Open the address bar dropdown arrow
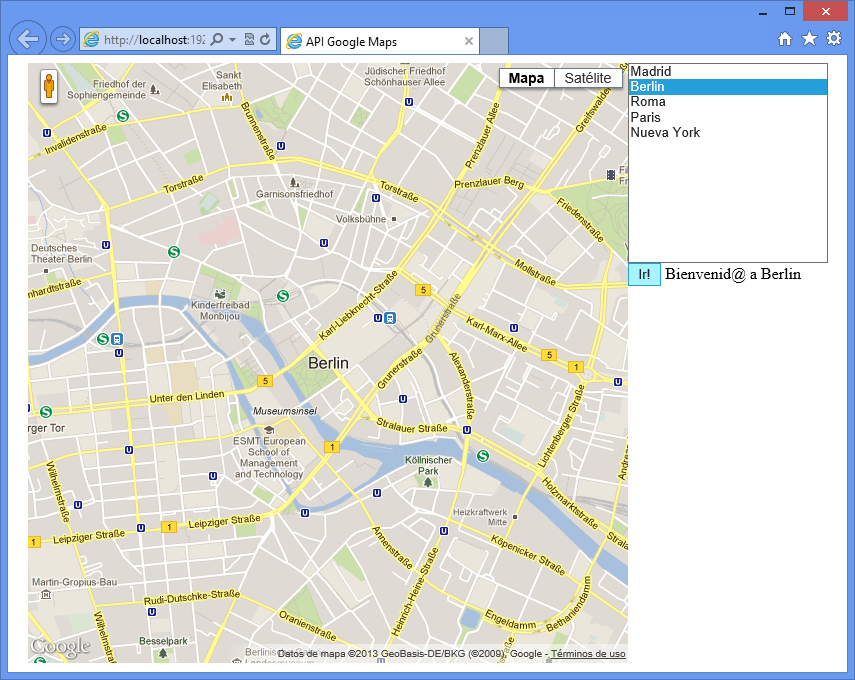Viewport: 855px width, 680px height. point(232,39)
